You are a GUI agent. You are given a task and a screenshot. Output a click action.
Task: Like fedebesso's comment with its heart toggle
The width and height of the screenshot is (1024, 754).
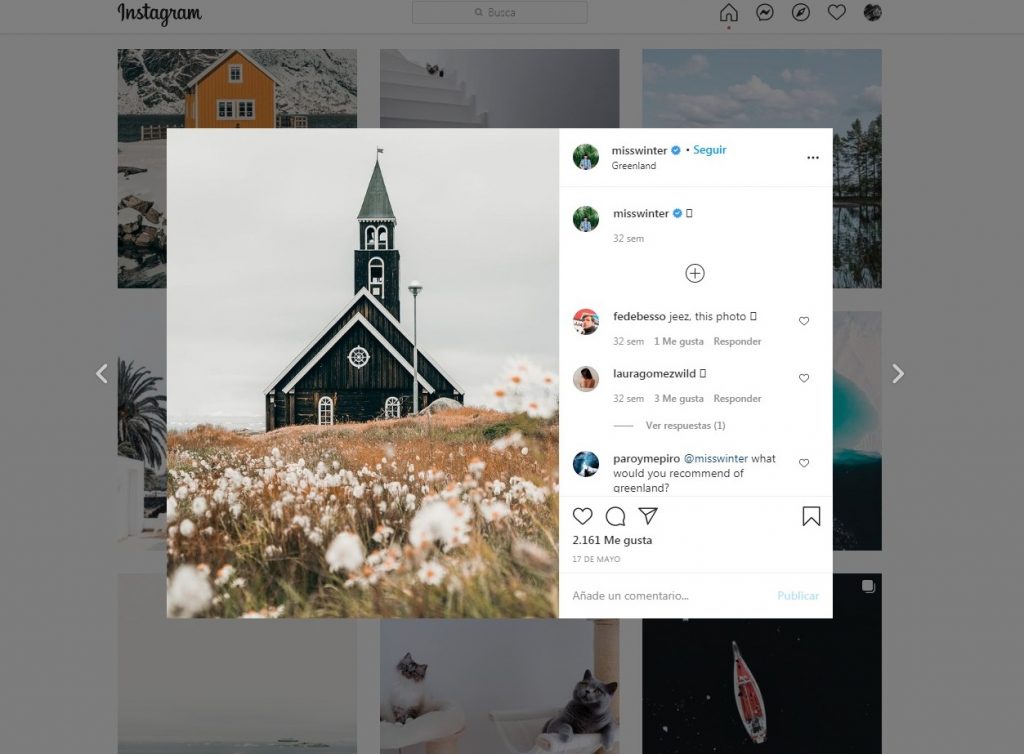click(x=804, y=321)
